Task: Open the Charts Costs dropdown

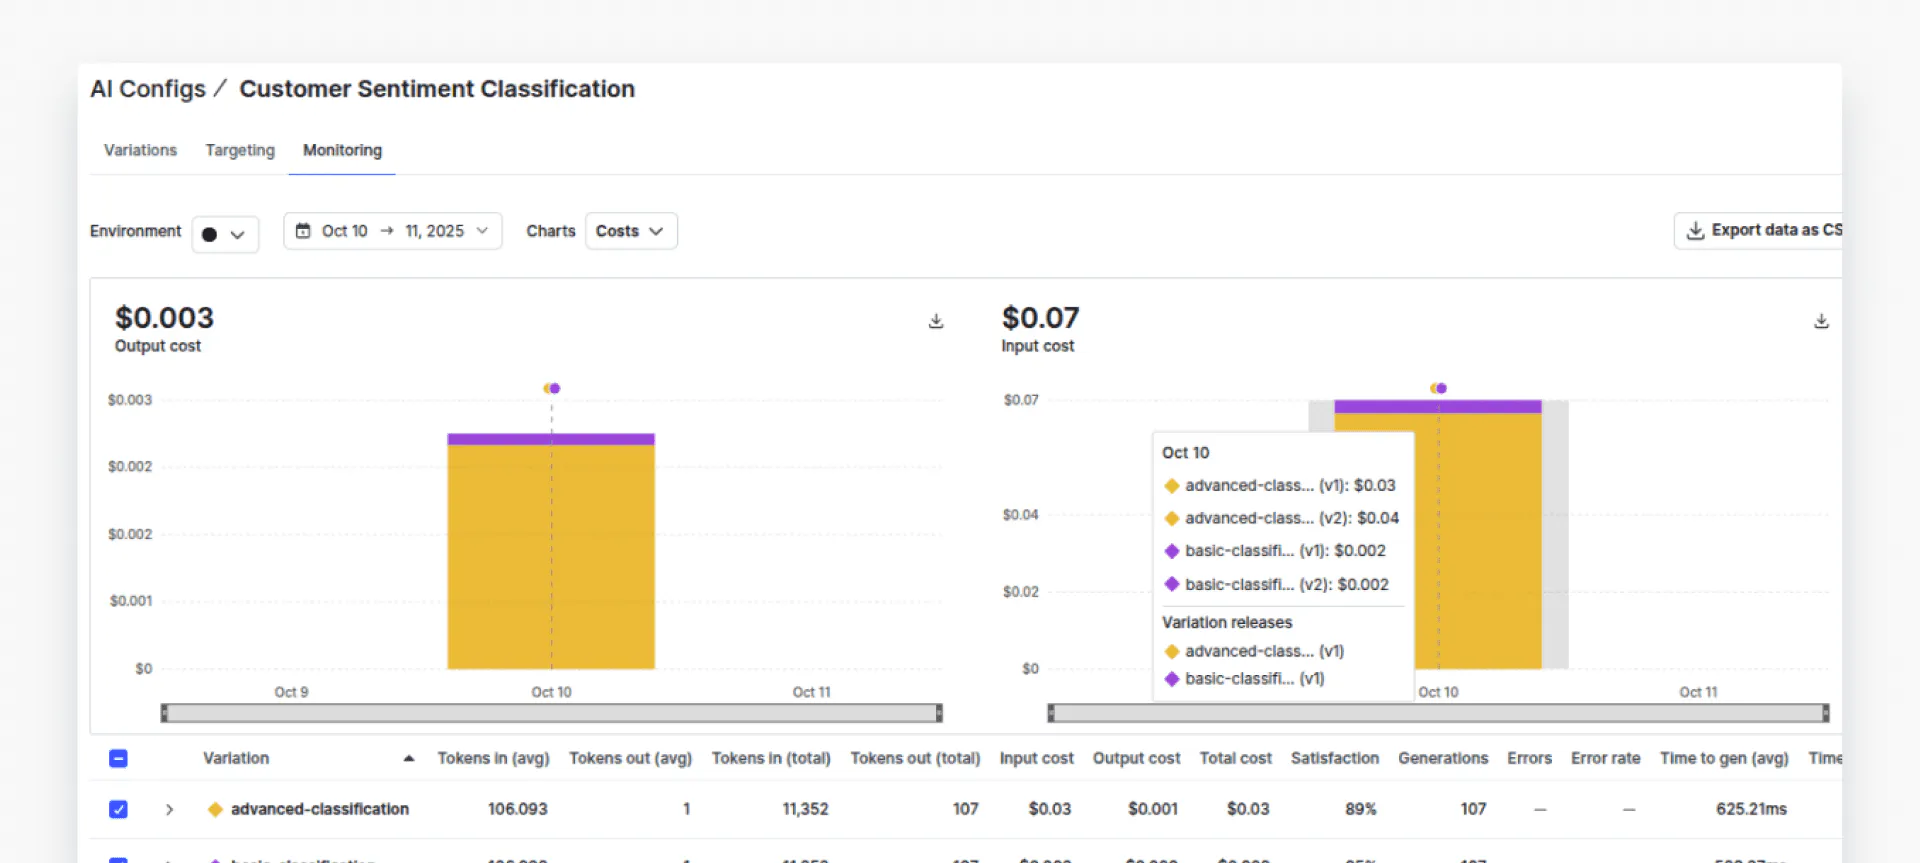Action: [630, 231]
